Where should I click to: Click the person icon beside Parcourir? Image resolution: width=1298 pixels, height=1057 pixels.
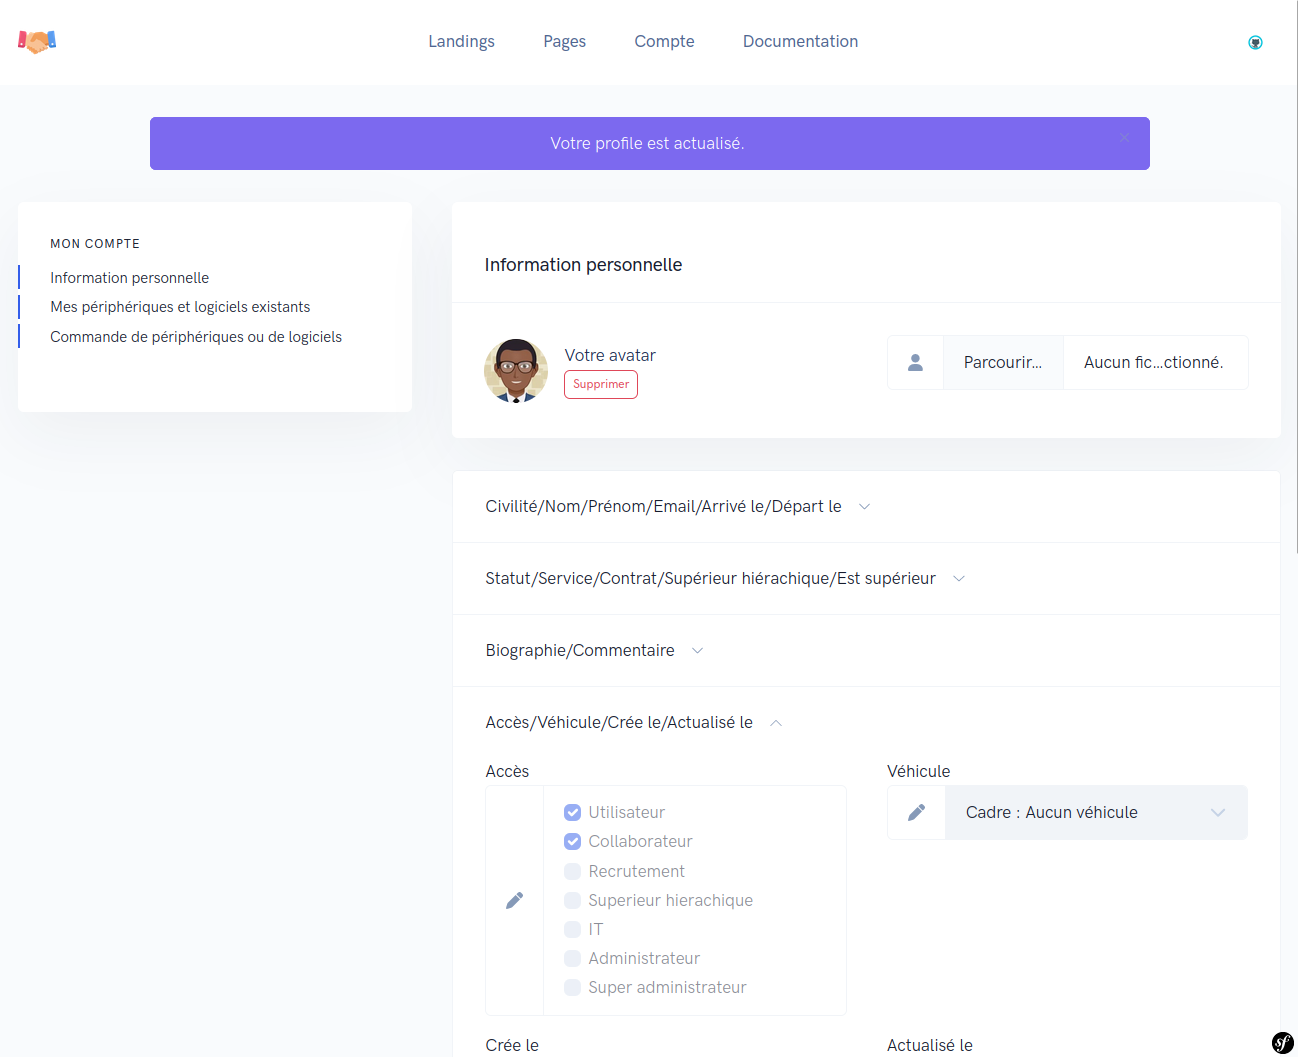[x=915, y=362]
